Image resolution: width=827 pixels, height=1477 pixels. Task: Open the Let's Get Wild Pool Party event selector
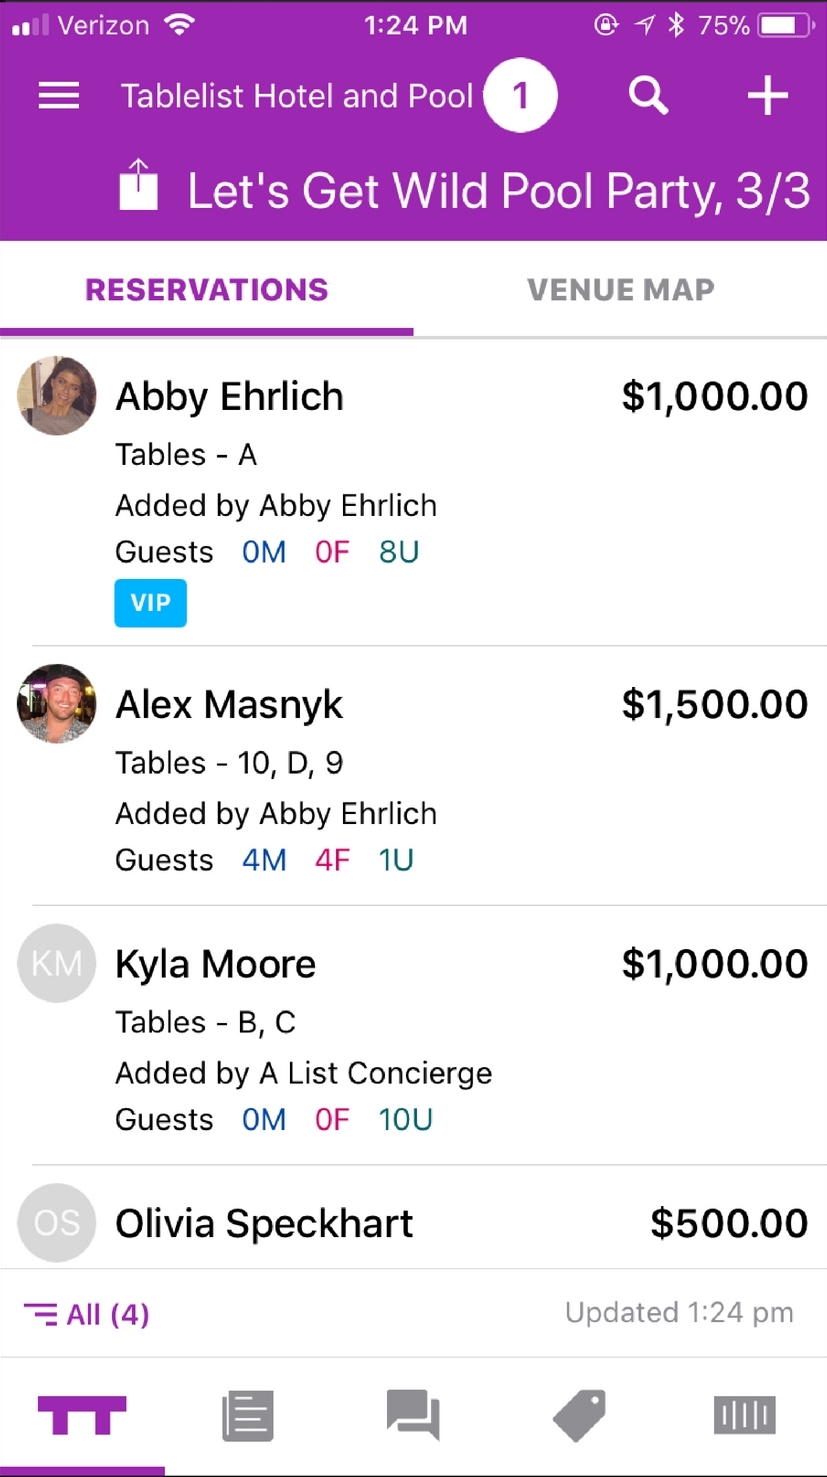click(x=498, y=191)
